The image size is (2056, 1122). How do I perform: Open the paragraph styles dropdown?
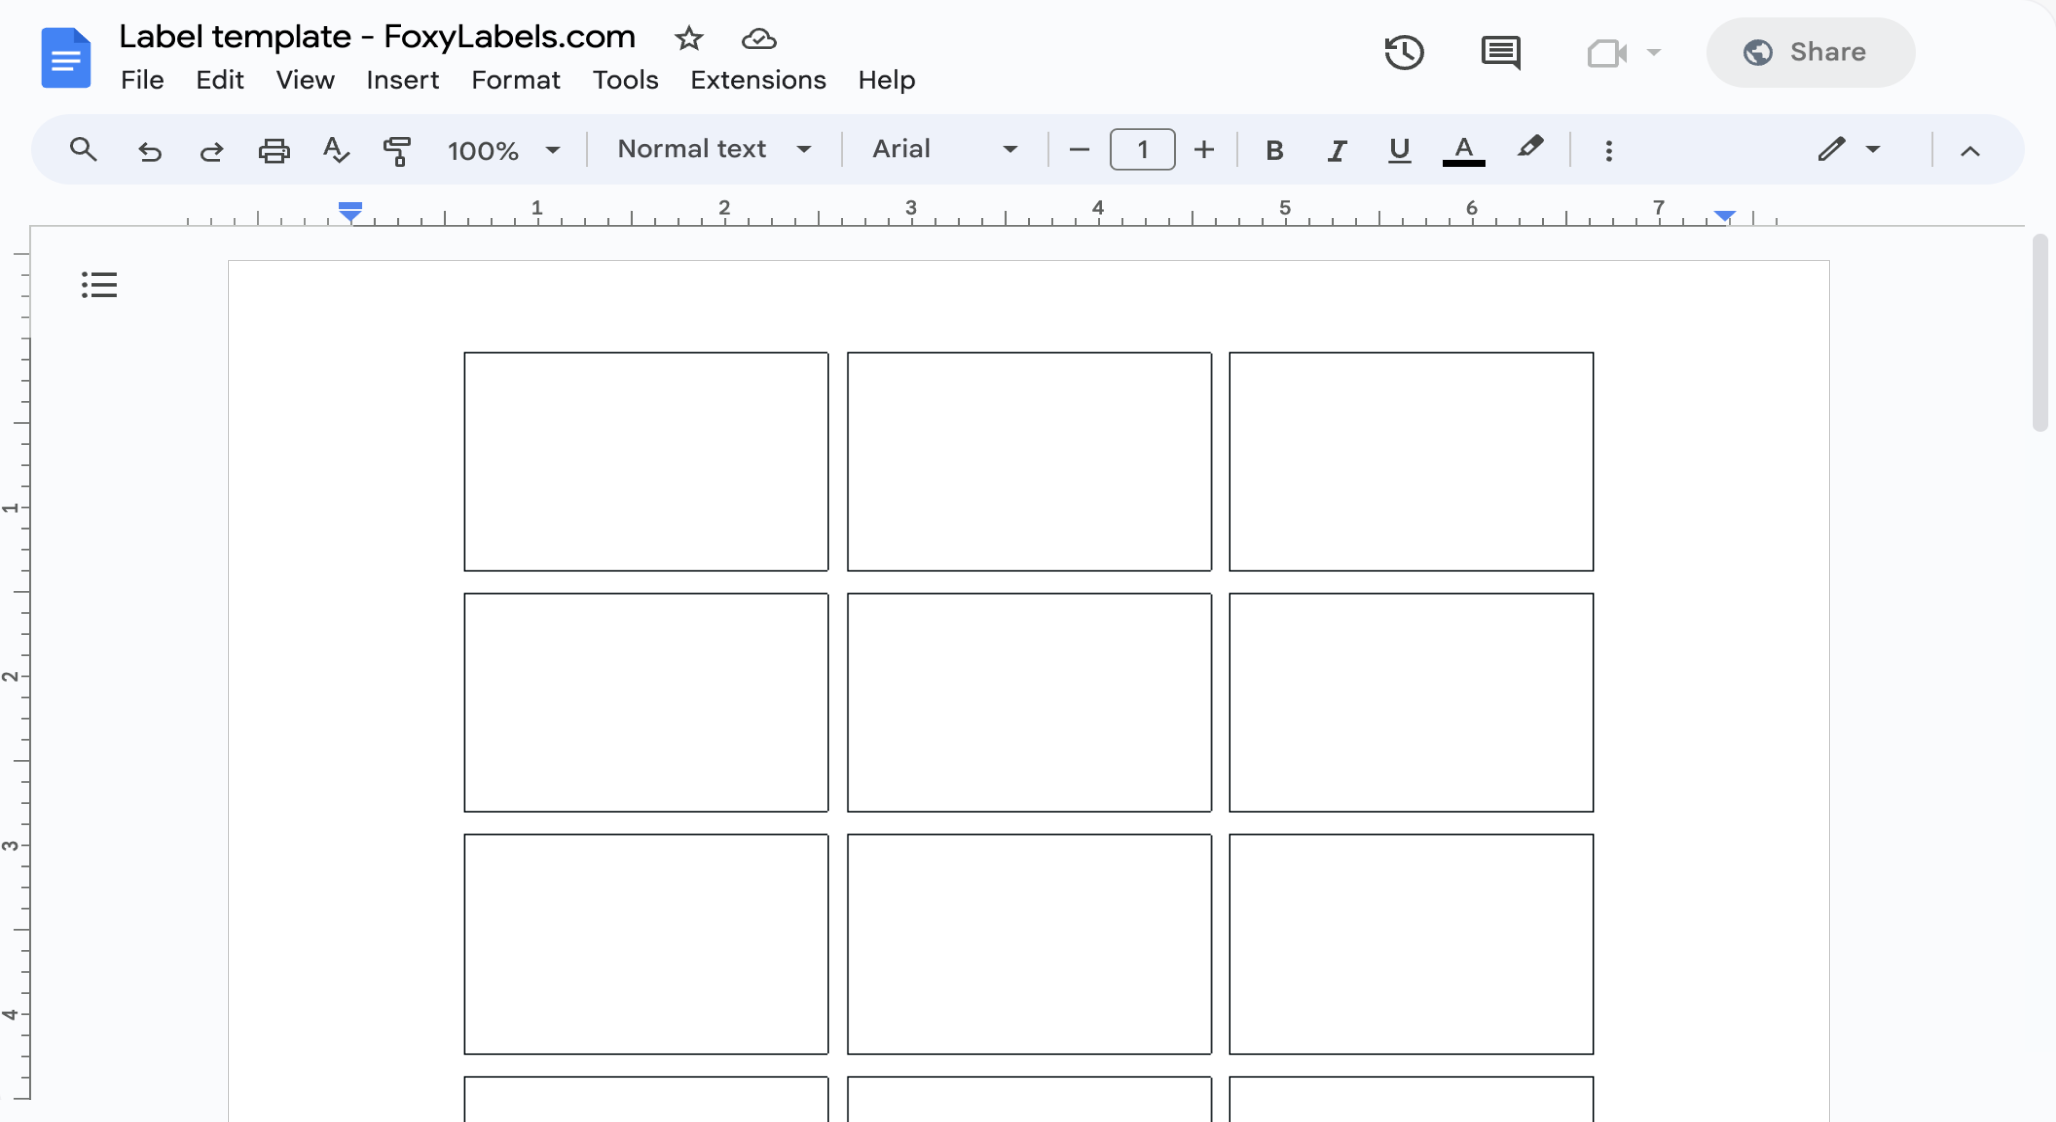712,148
